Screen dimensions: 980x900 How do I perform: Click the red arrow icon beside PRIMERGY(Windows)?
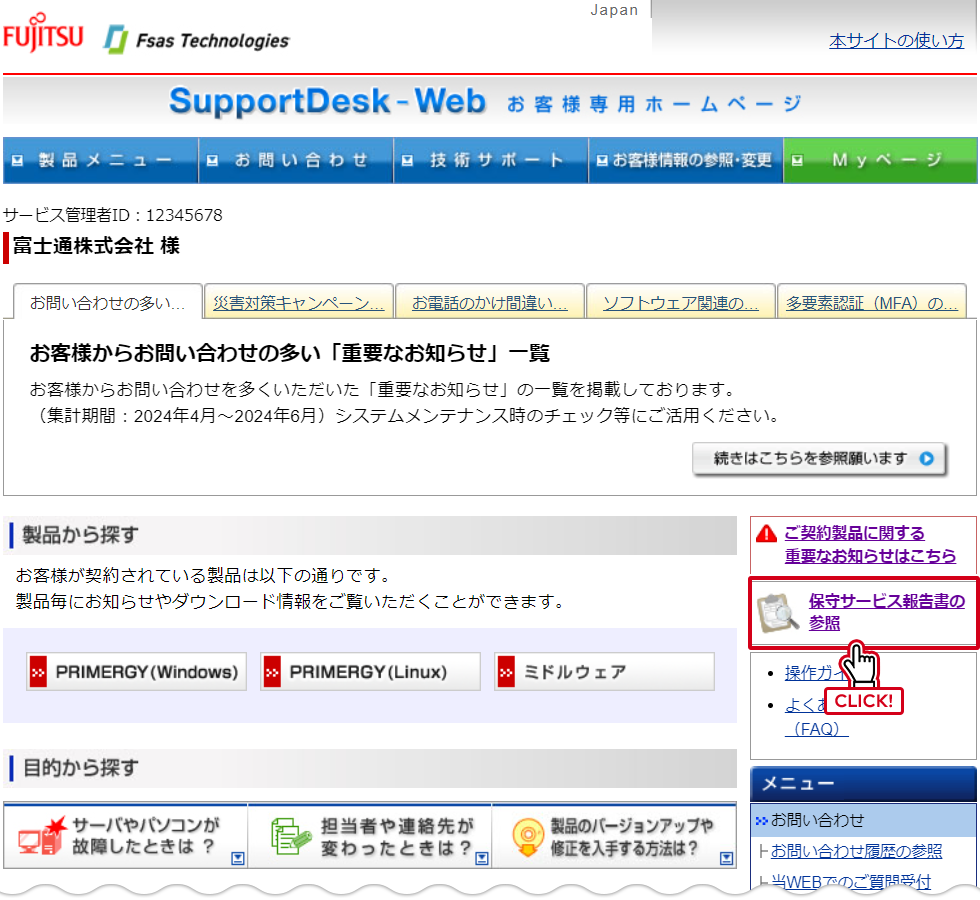point(38,672)
